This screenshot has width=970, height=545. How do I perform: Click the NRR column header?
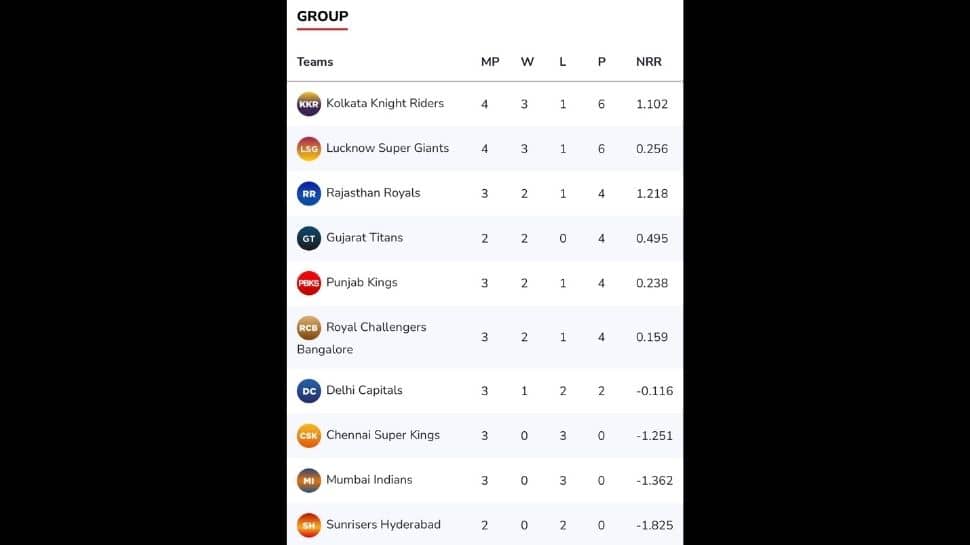[648, 62]
